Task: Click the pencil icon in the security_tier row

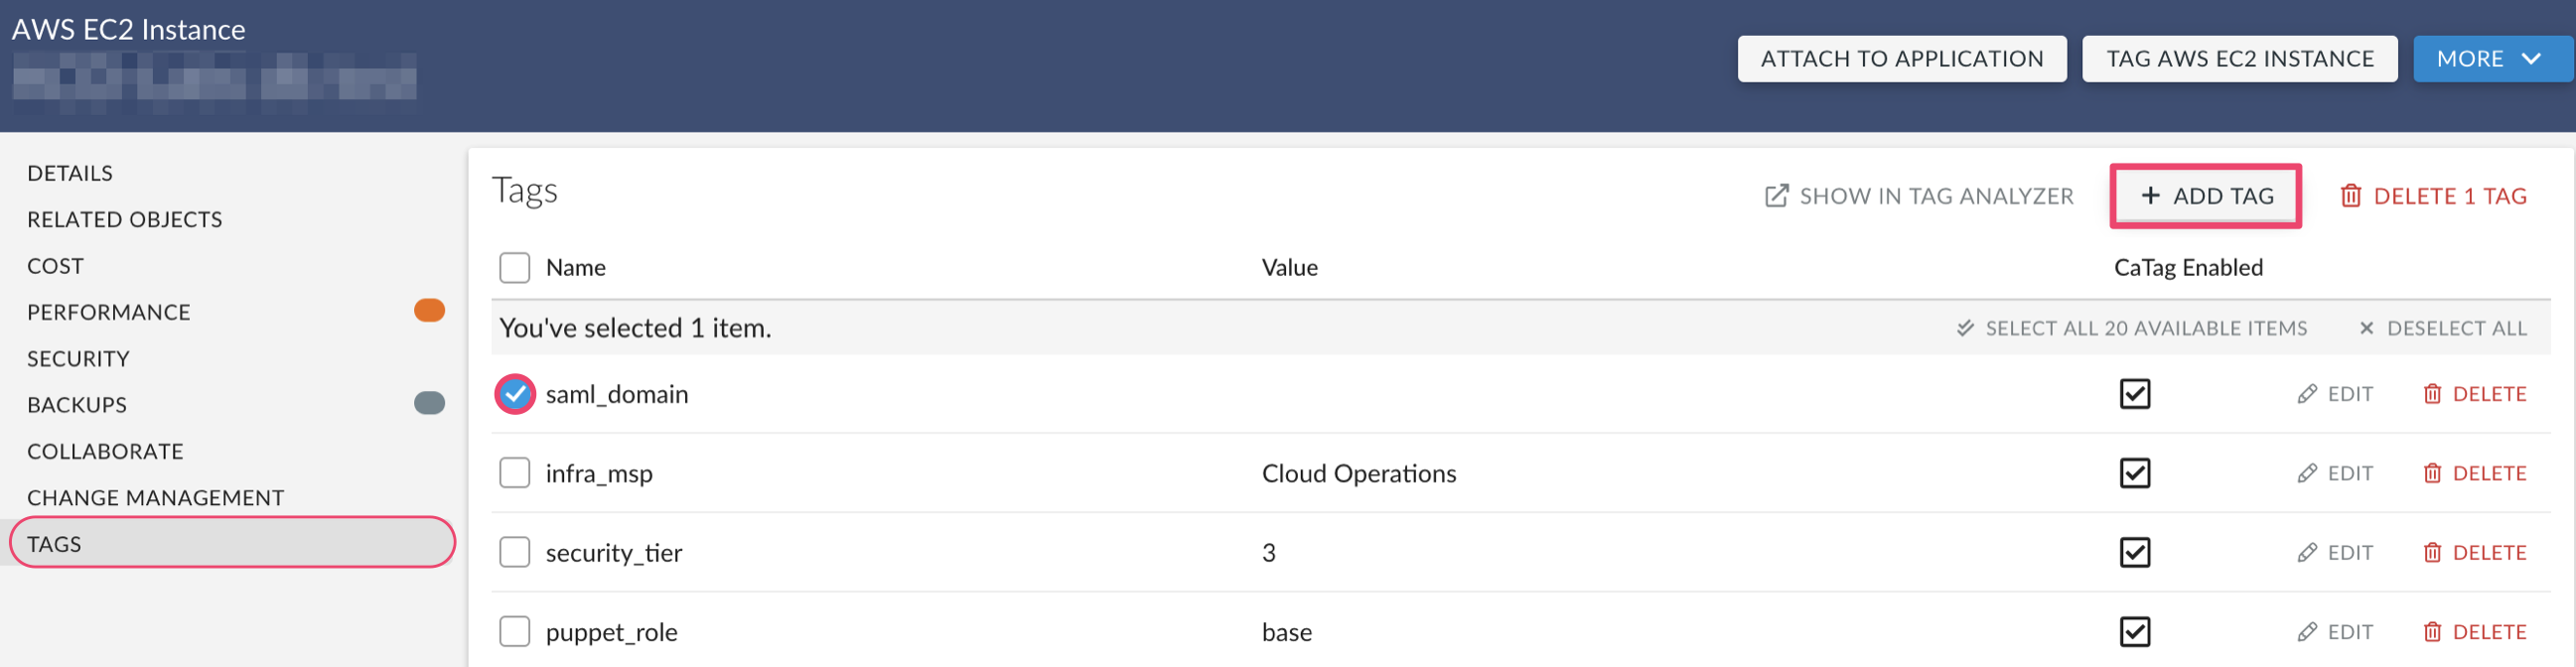Action: click(x=2307, y=552)
